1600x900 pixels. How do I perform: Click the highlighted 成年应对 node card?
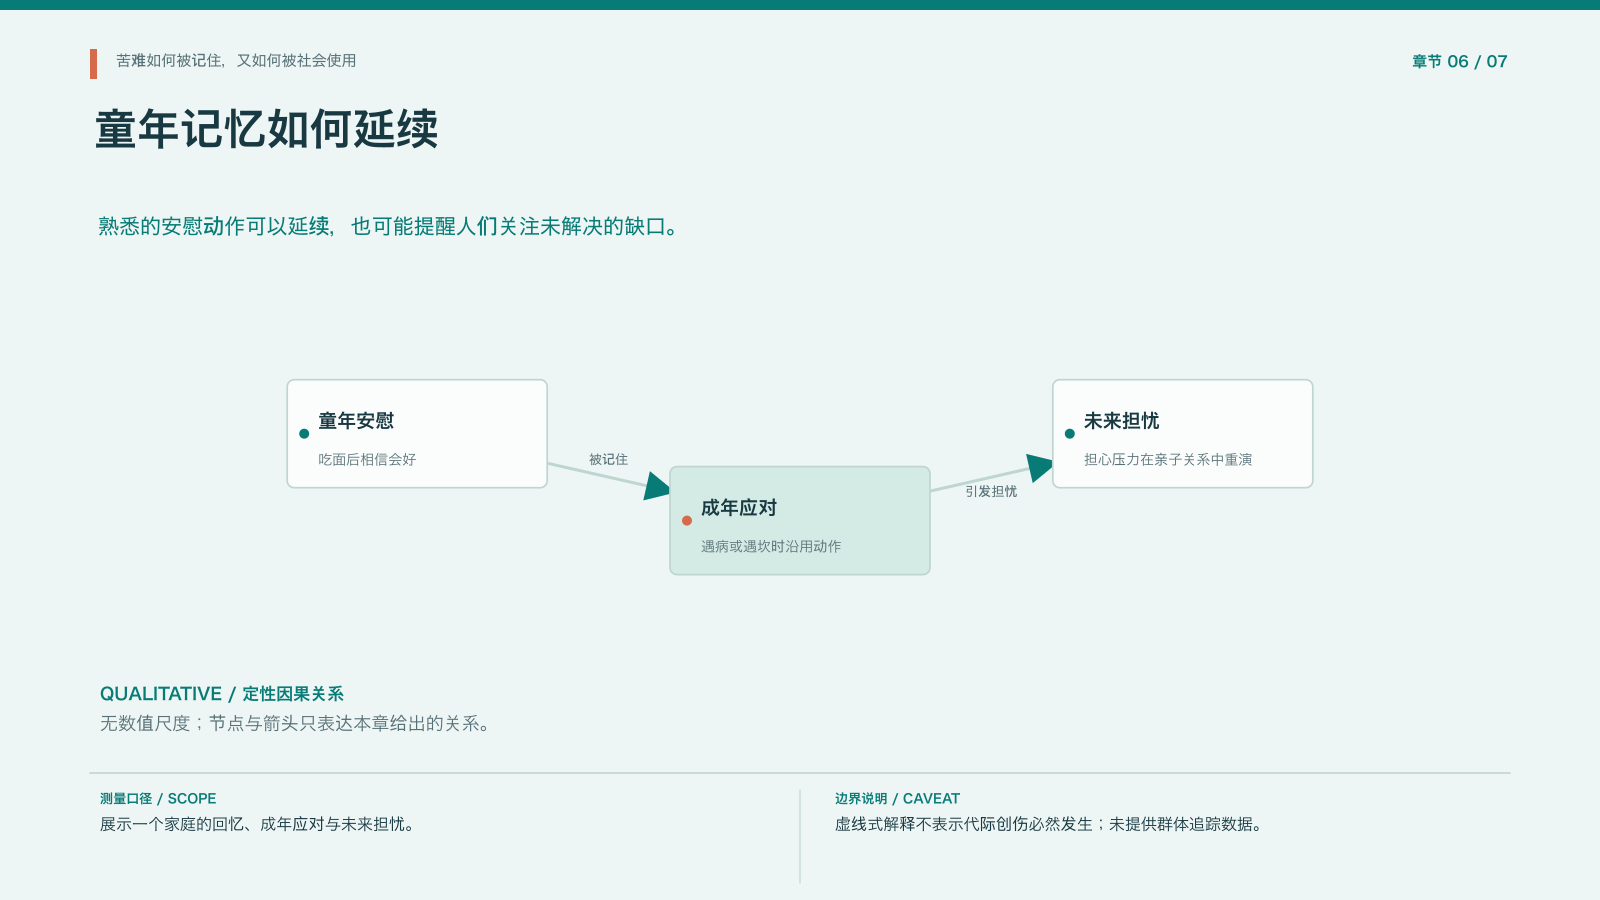pos(800,521)
